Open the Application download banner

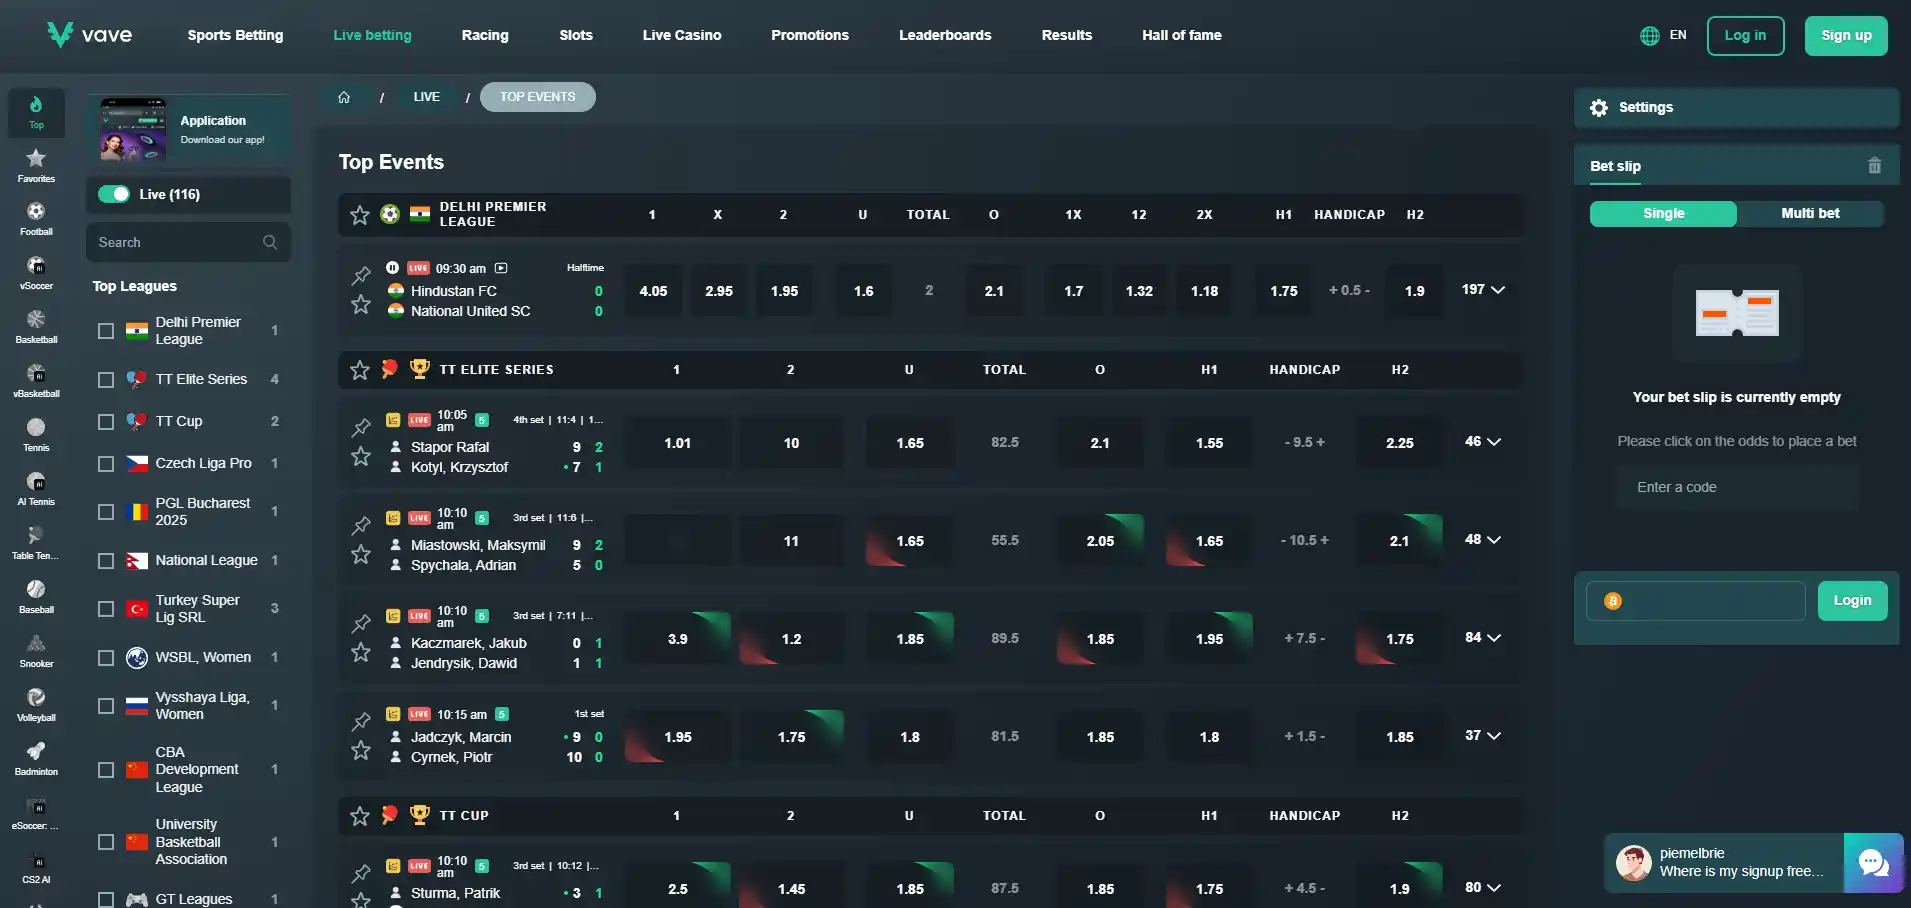pos(189,129)
